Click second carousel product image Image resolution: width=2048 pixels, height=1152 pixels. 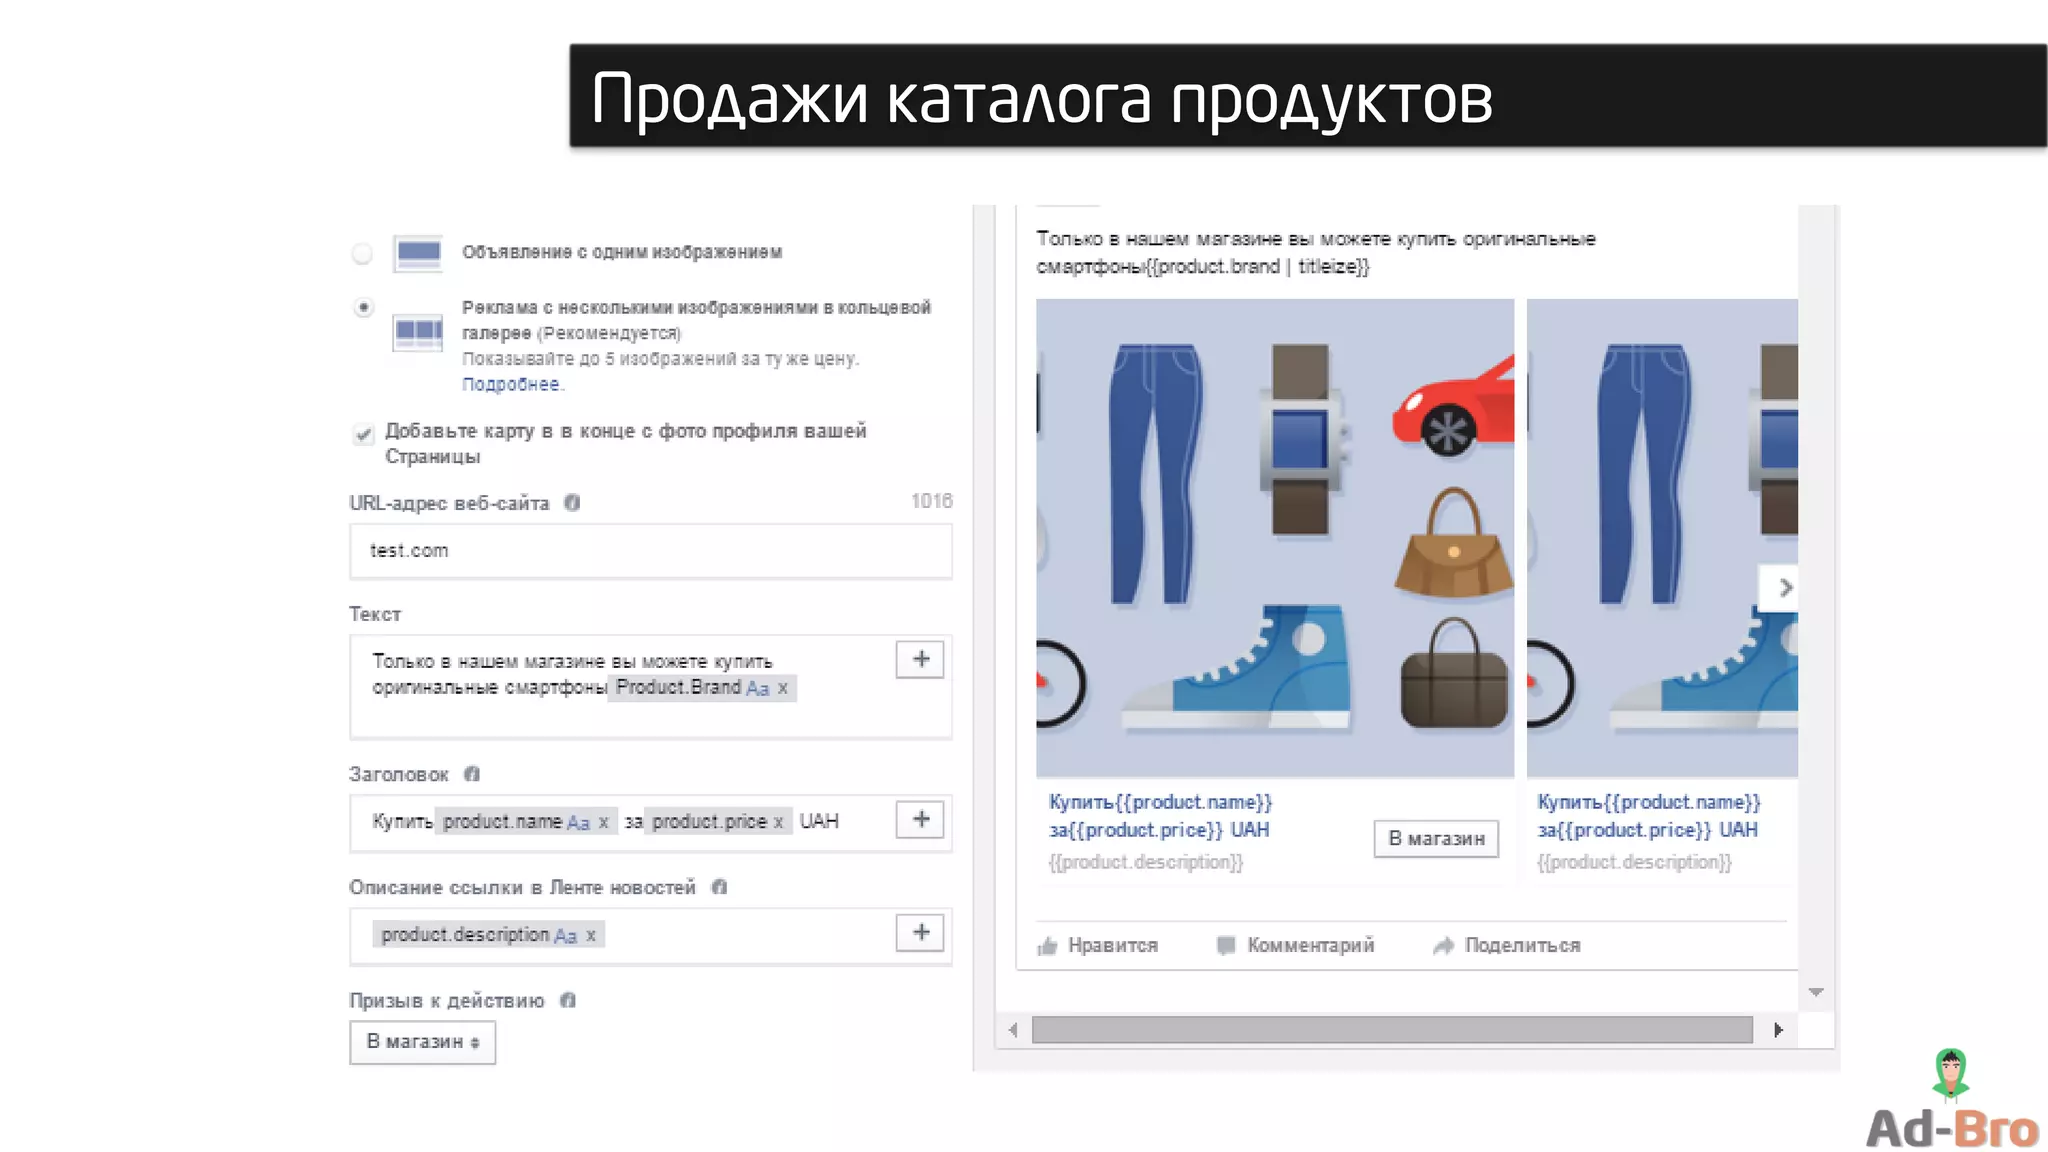point(1662,538)
